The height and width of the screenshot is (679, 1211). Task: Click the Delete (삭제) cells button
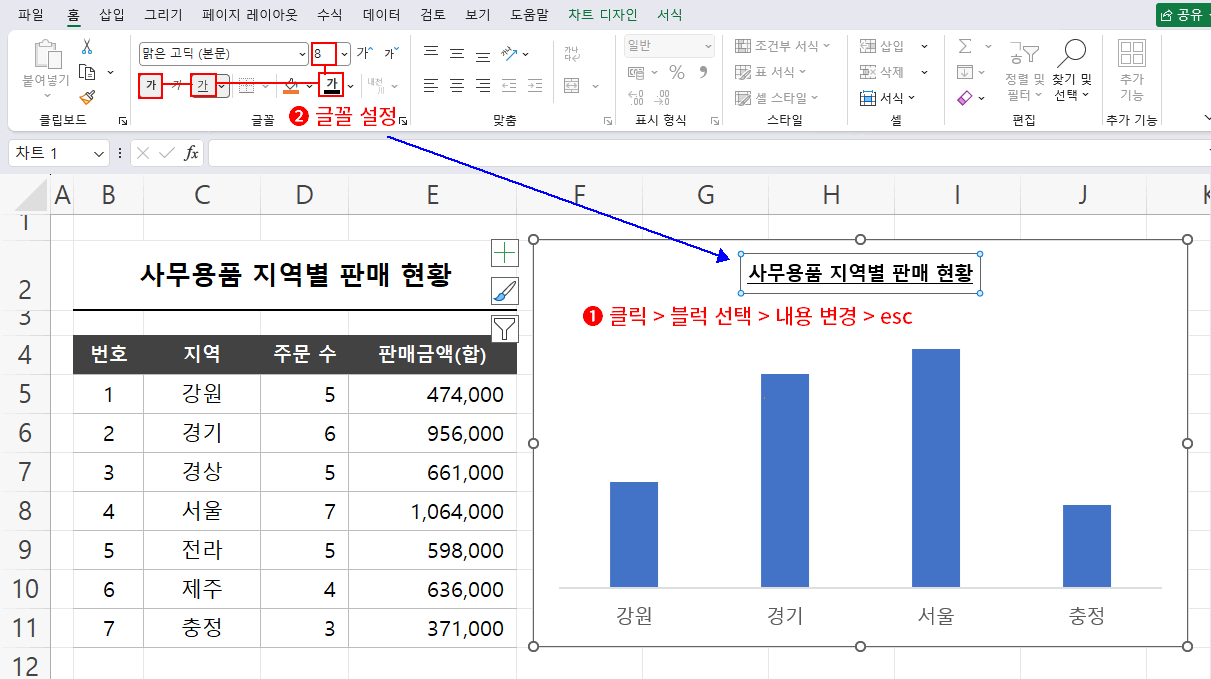pos(882,72)
